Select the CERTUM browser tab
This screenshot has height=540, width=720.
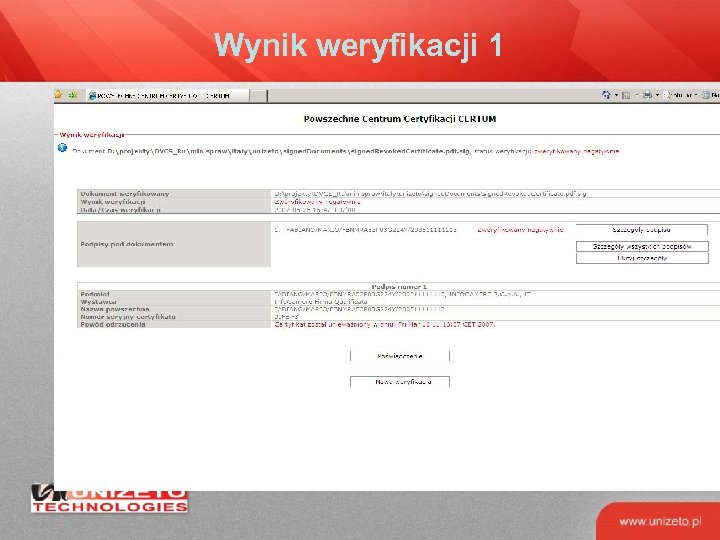click(x=168, y=96)
